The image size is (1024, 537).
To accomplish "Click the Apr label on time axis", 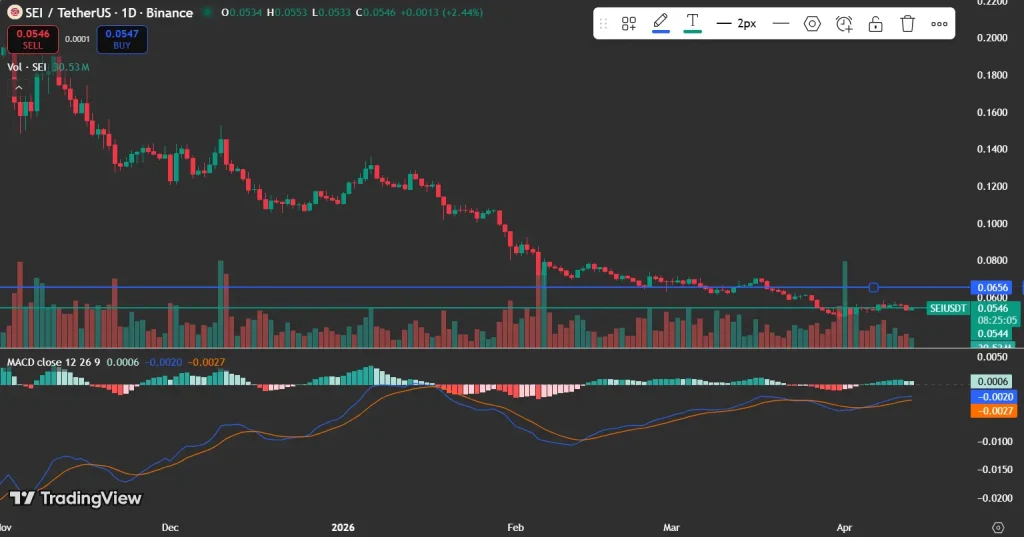I will pos(844,527).
